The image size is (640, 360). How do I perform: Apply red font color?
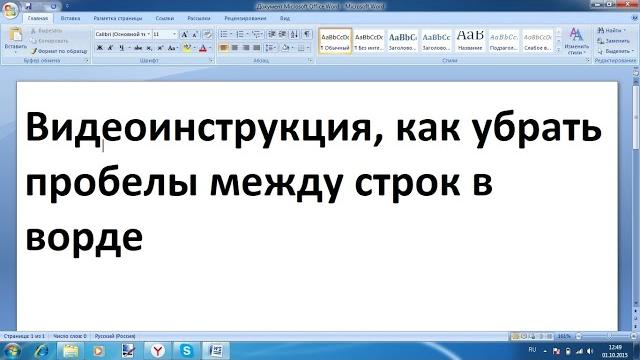(203, 48)
